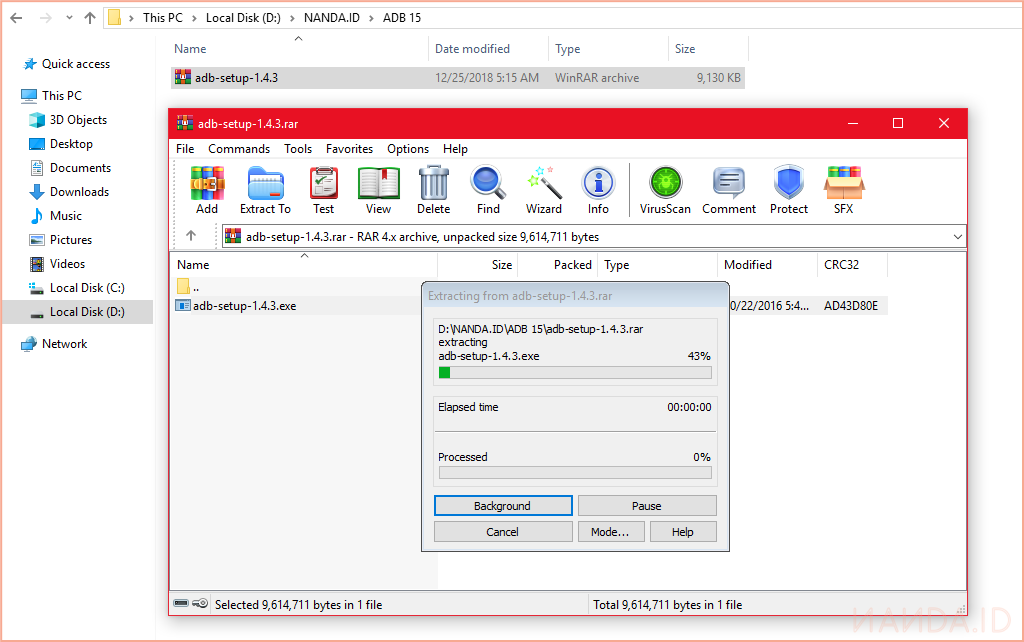Sort by CRC32 column header
The width and height of the screenshot is (1024, 642).
point(841,265)
